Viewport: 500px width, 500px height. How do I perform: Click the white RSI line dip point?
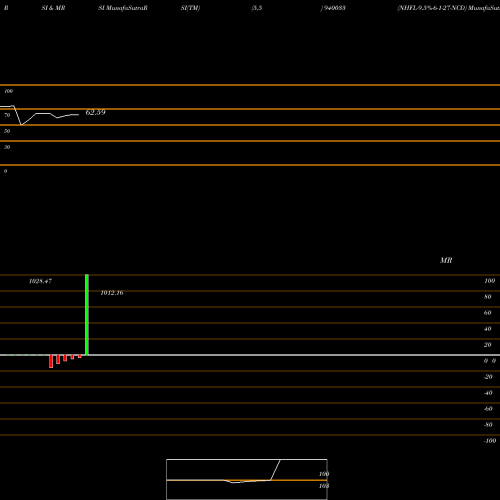(x=21, y=125)
